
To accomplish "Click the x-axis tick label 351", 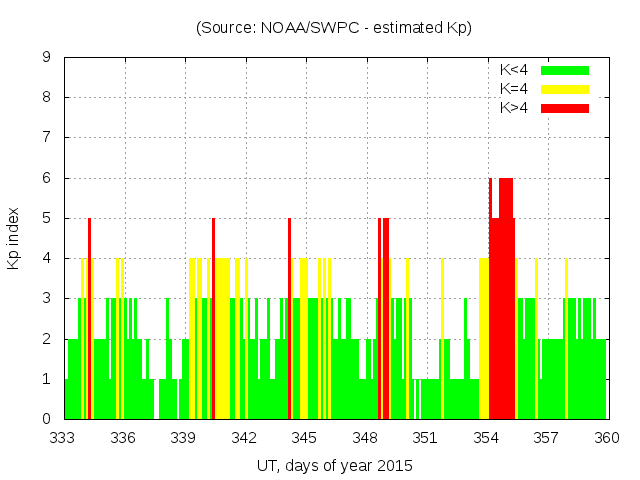I will click(425, 438).
